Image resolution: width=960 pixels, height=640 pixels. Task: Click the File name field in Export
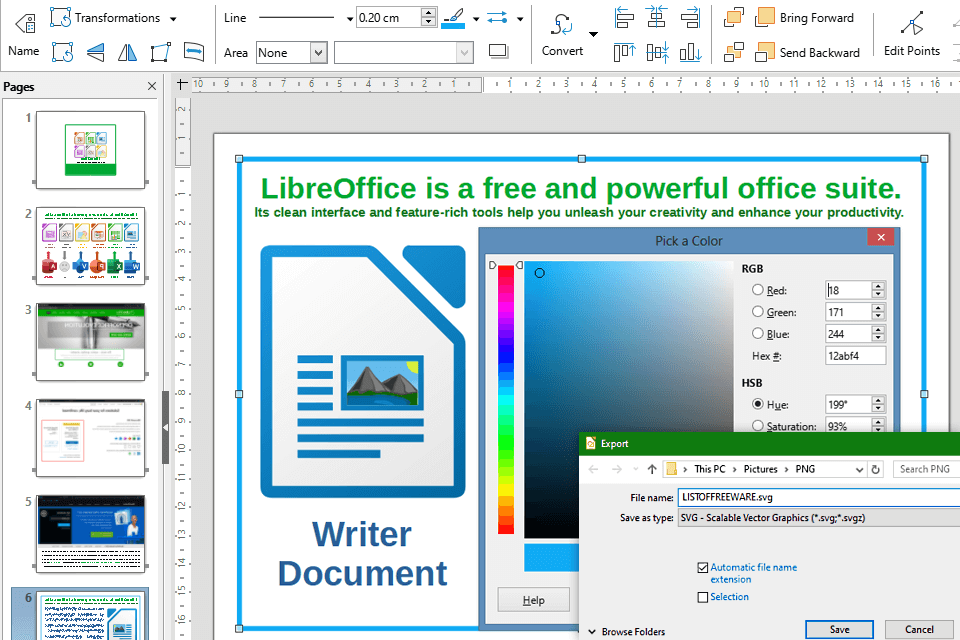click(x=819, y=497)
